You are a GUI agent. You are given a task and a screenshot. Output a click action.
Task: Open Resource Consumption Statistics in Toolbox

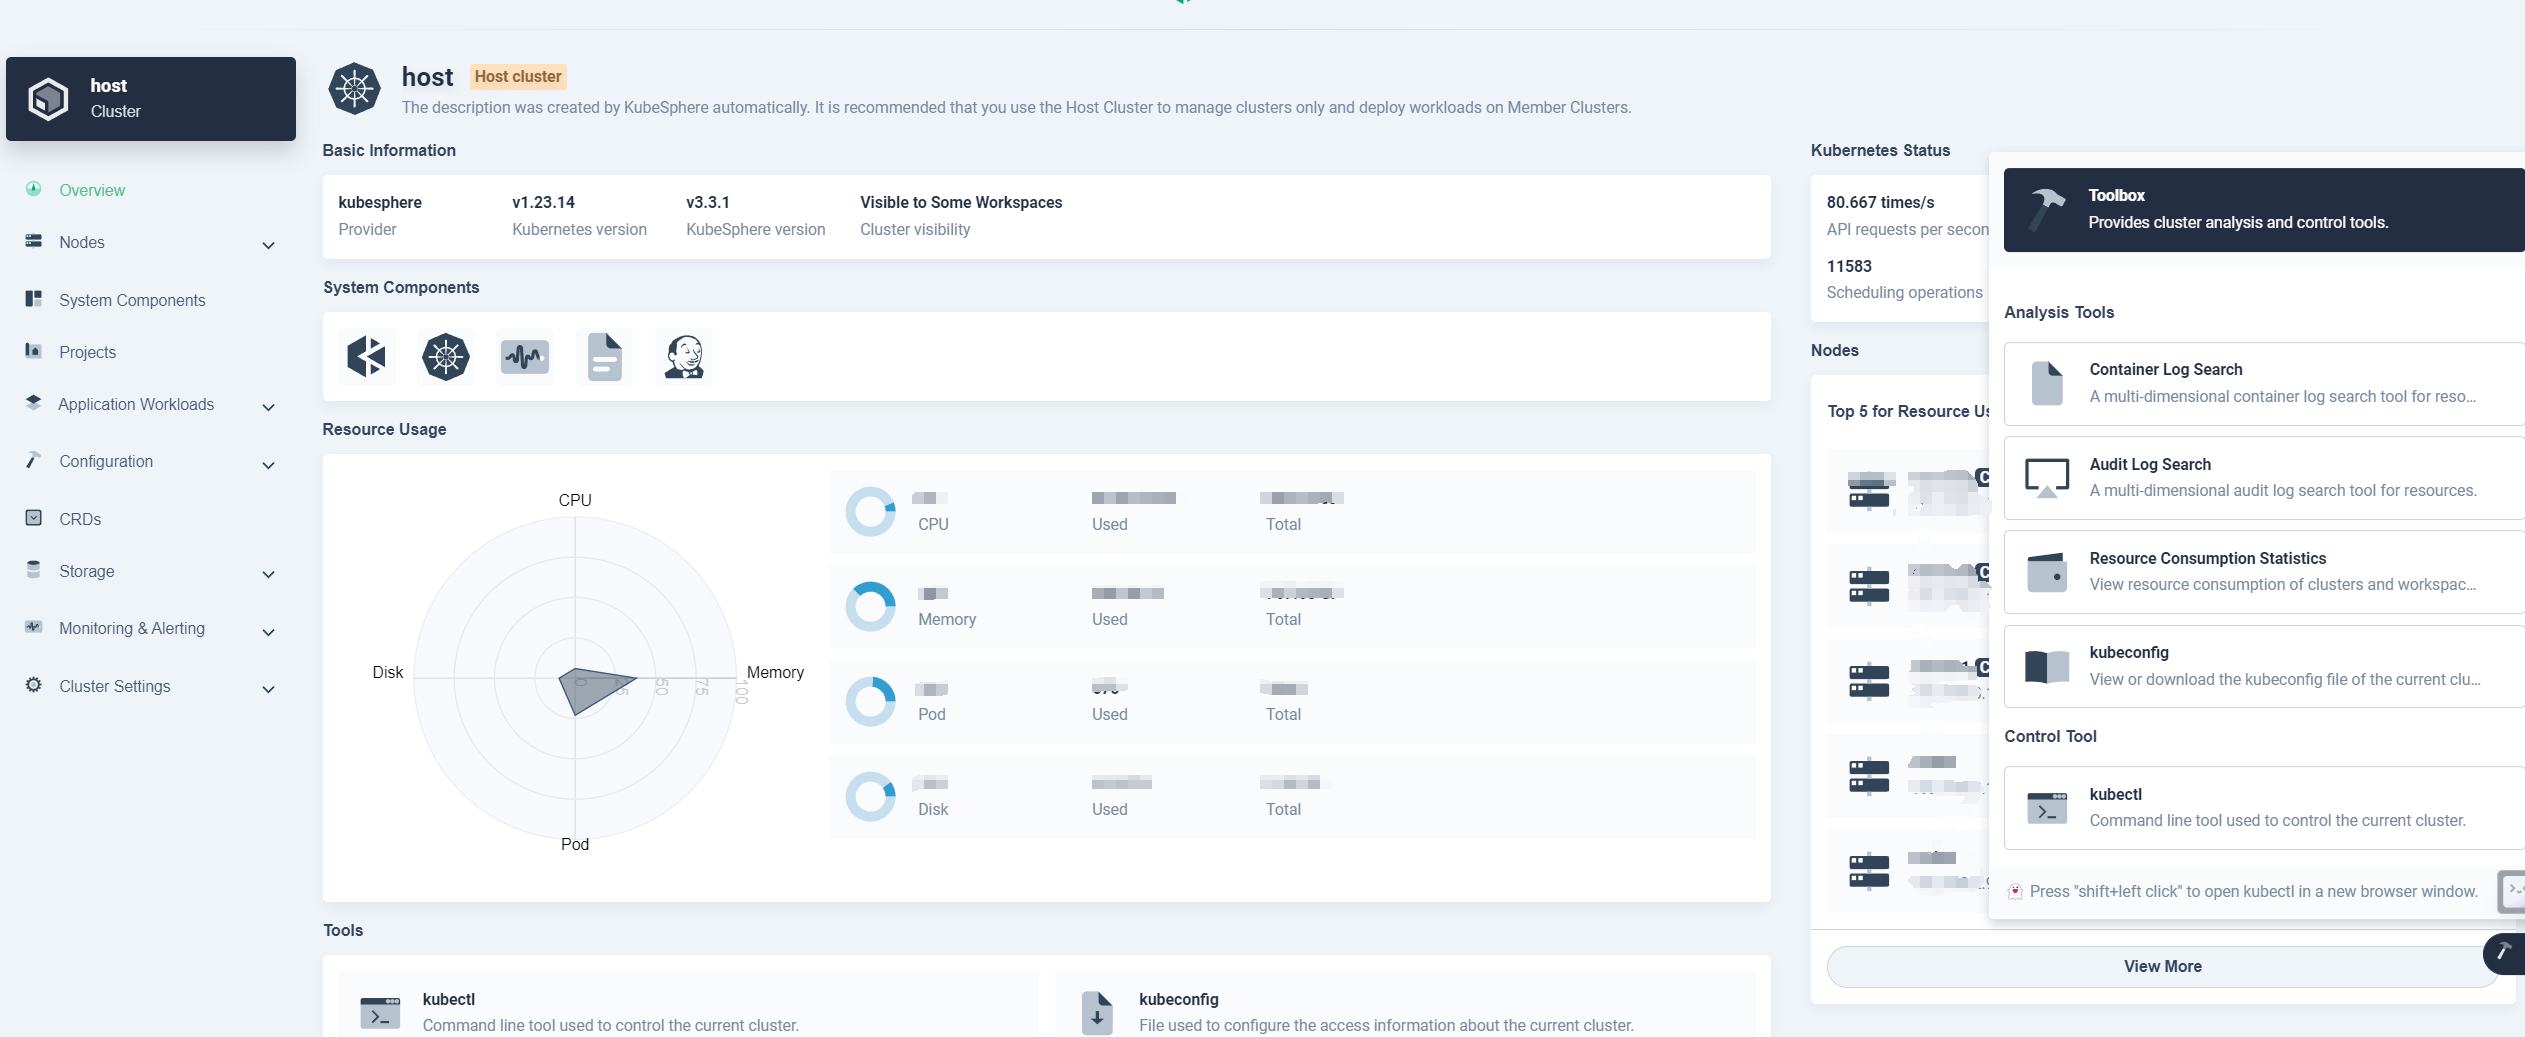coord(2264,571)
